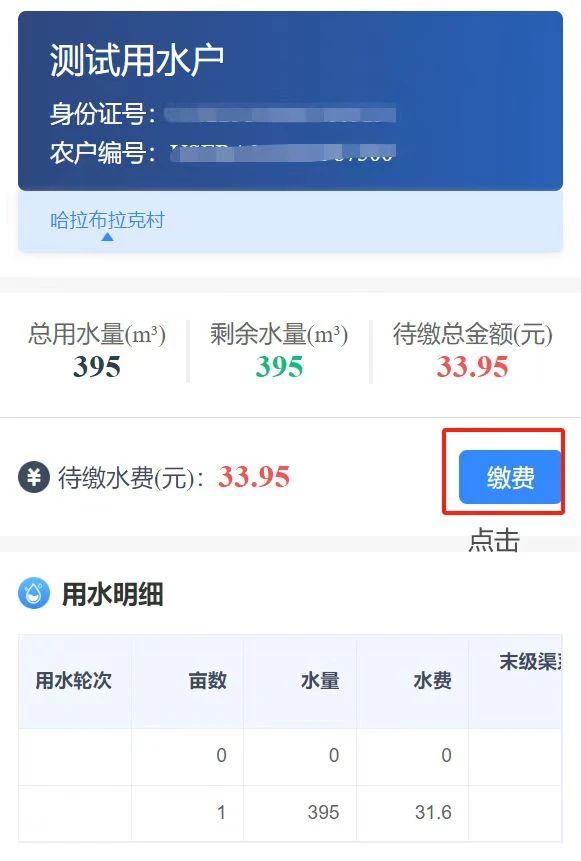Image resolution: width=581 pixels, height=861 pixels.
Task: Select the 哈拉布拉克村 village tab
Action: [x=107, y=220]
